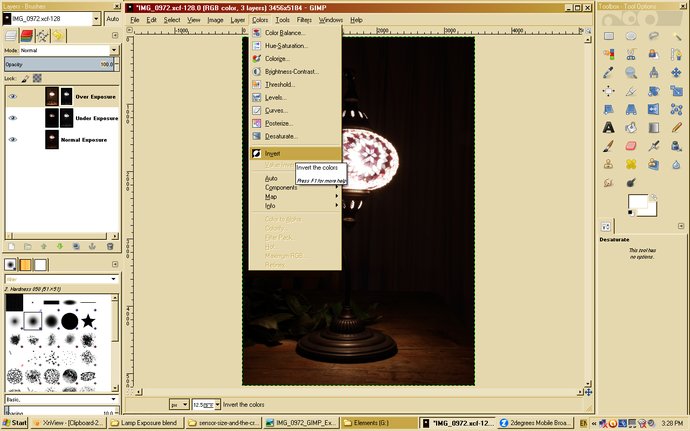Select the Ellipse Select tool

[x=631, y=36]
